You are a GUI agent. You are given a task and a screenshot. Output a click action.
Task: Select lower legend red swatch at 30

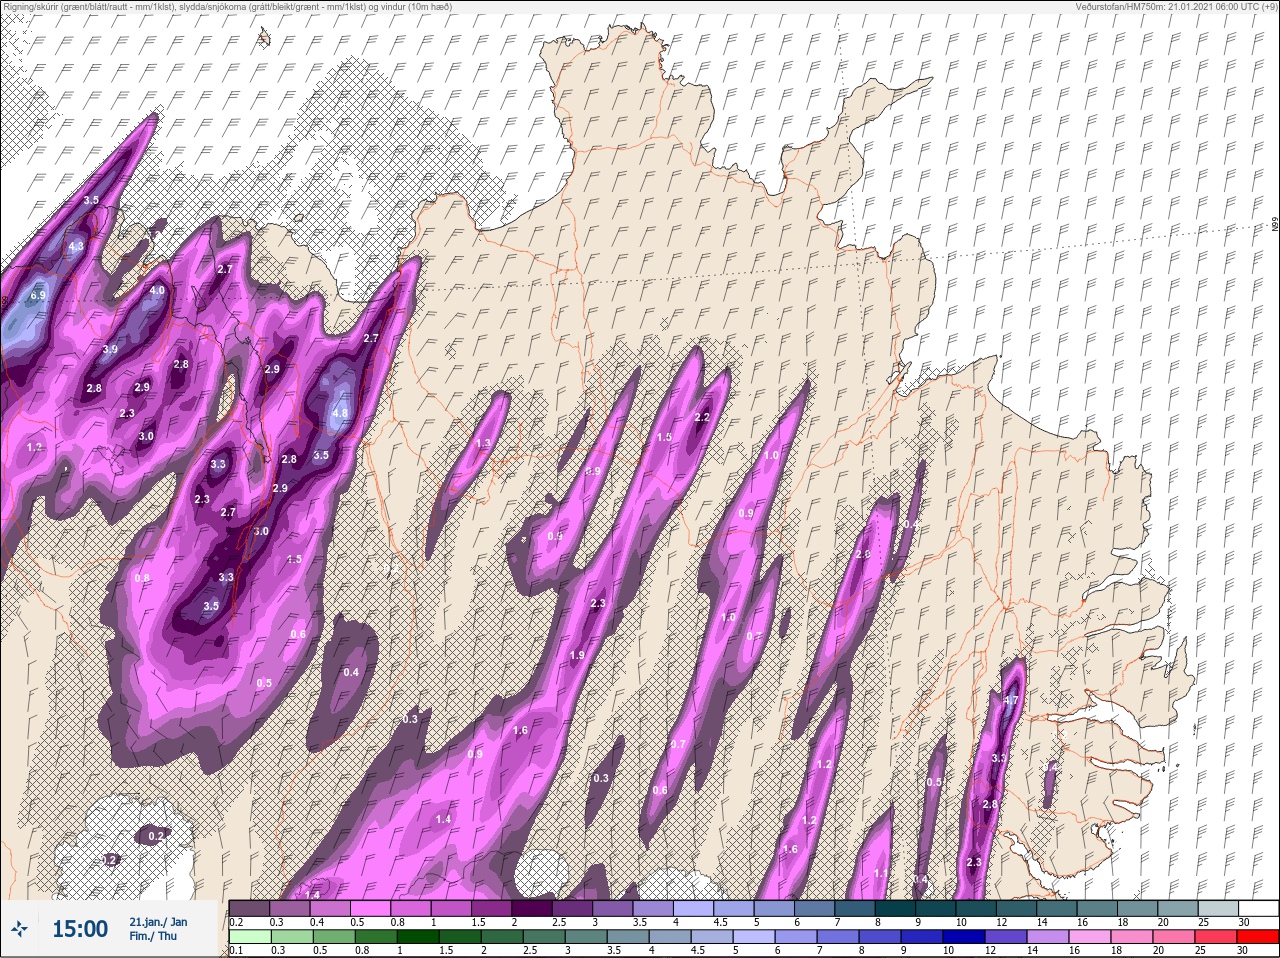1256,937
